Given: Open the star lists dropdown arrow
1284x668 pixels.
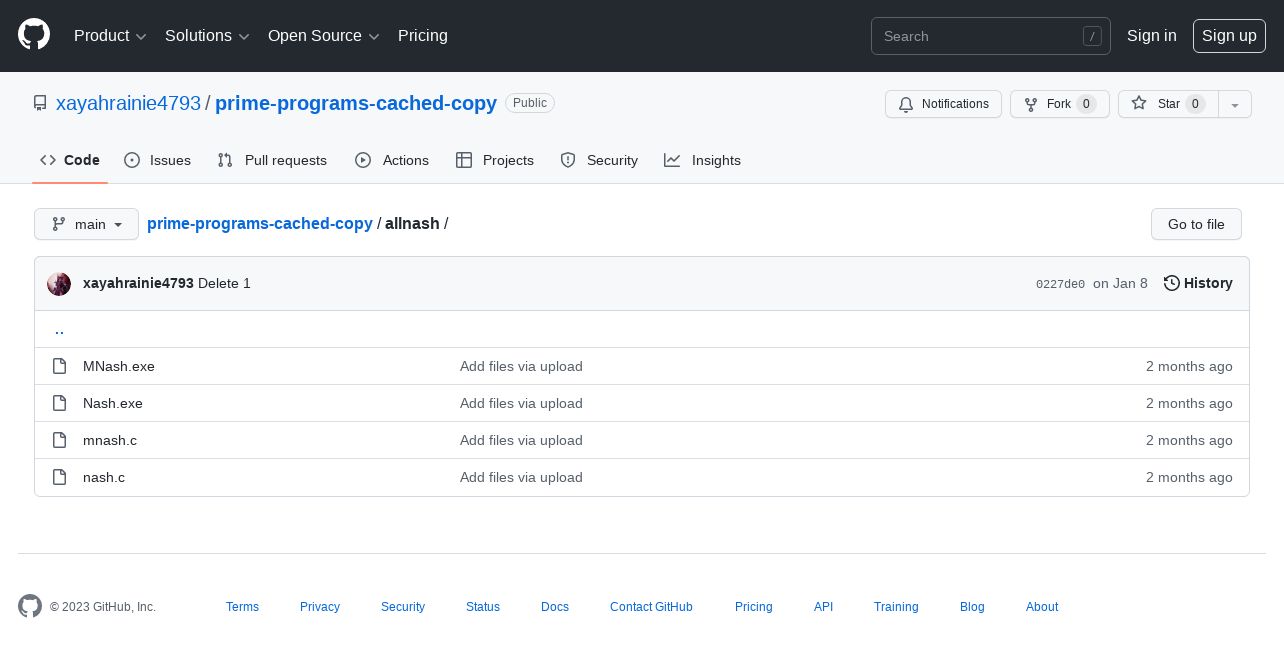Looking at the screenshot, I should tap(1235, 104).
